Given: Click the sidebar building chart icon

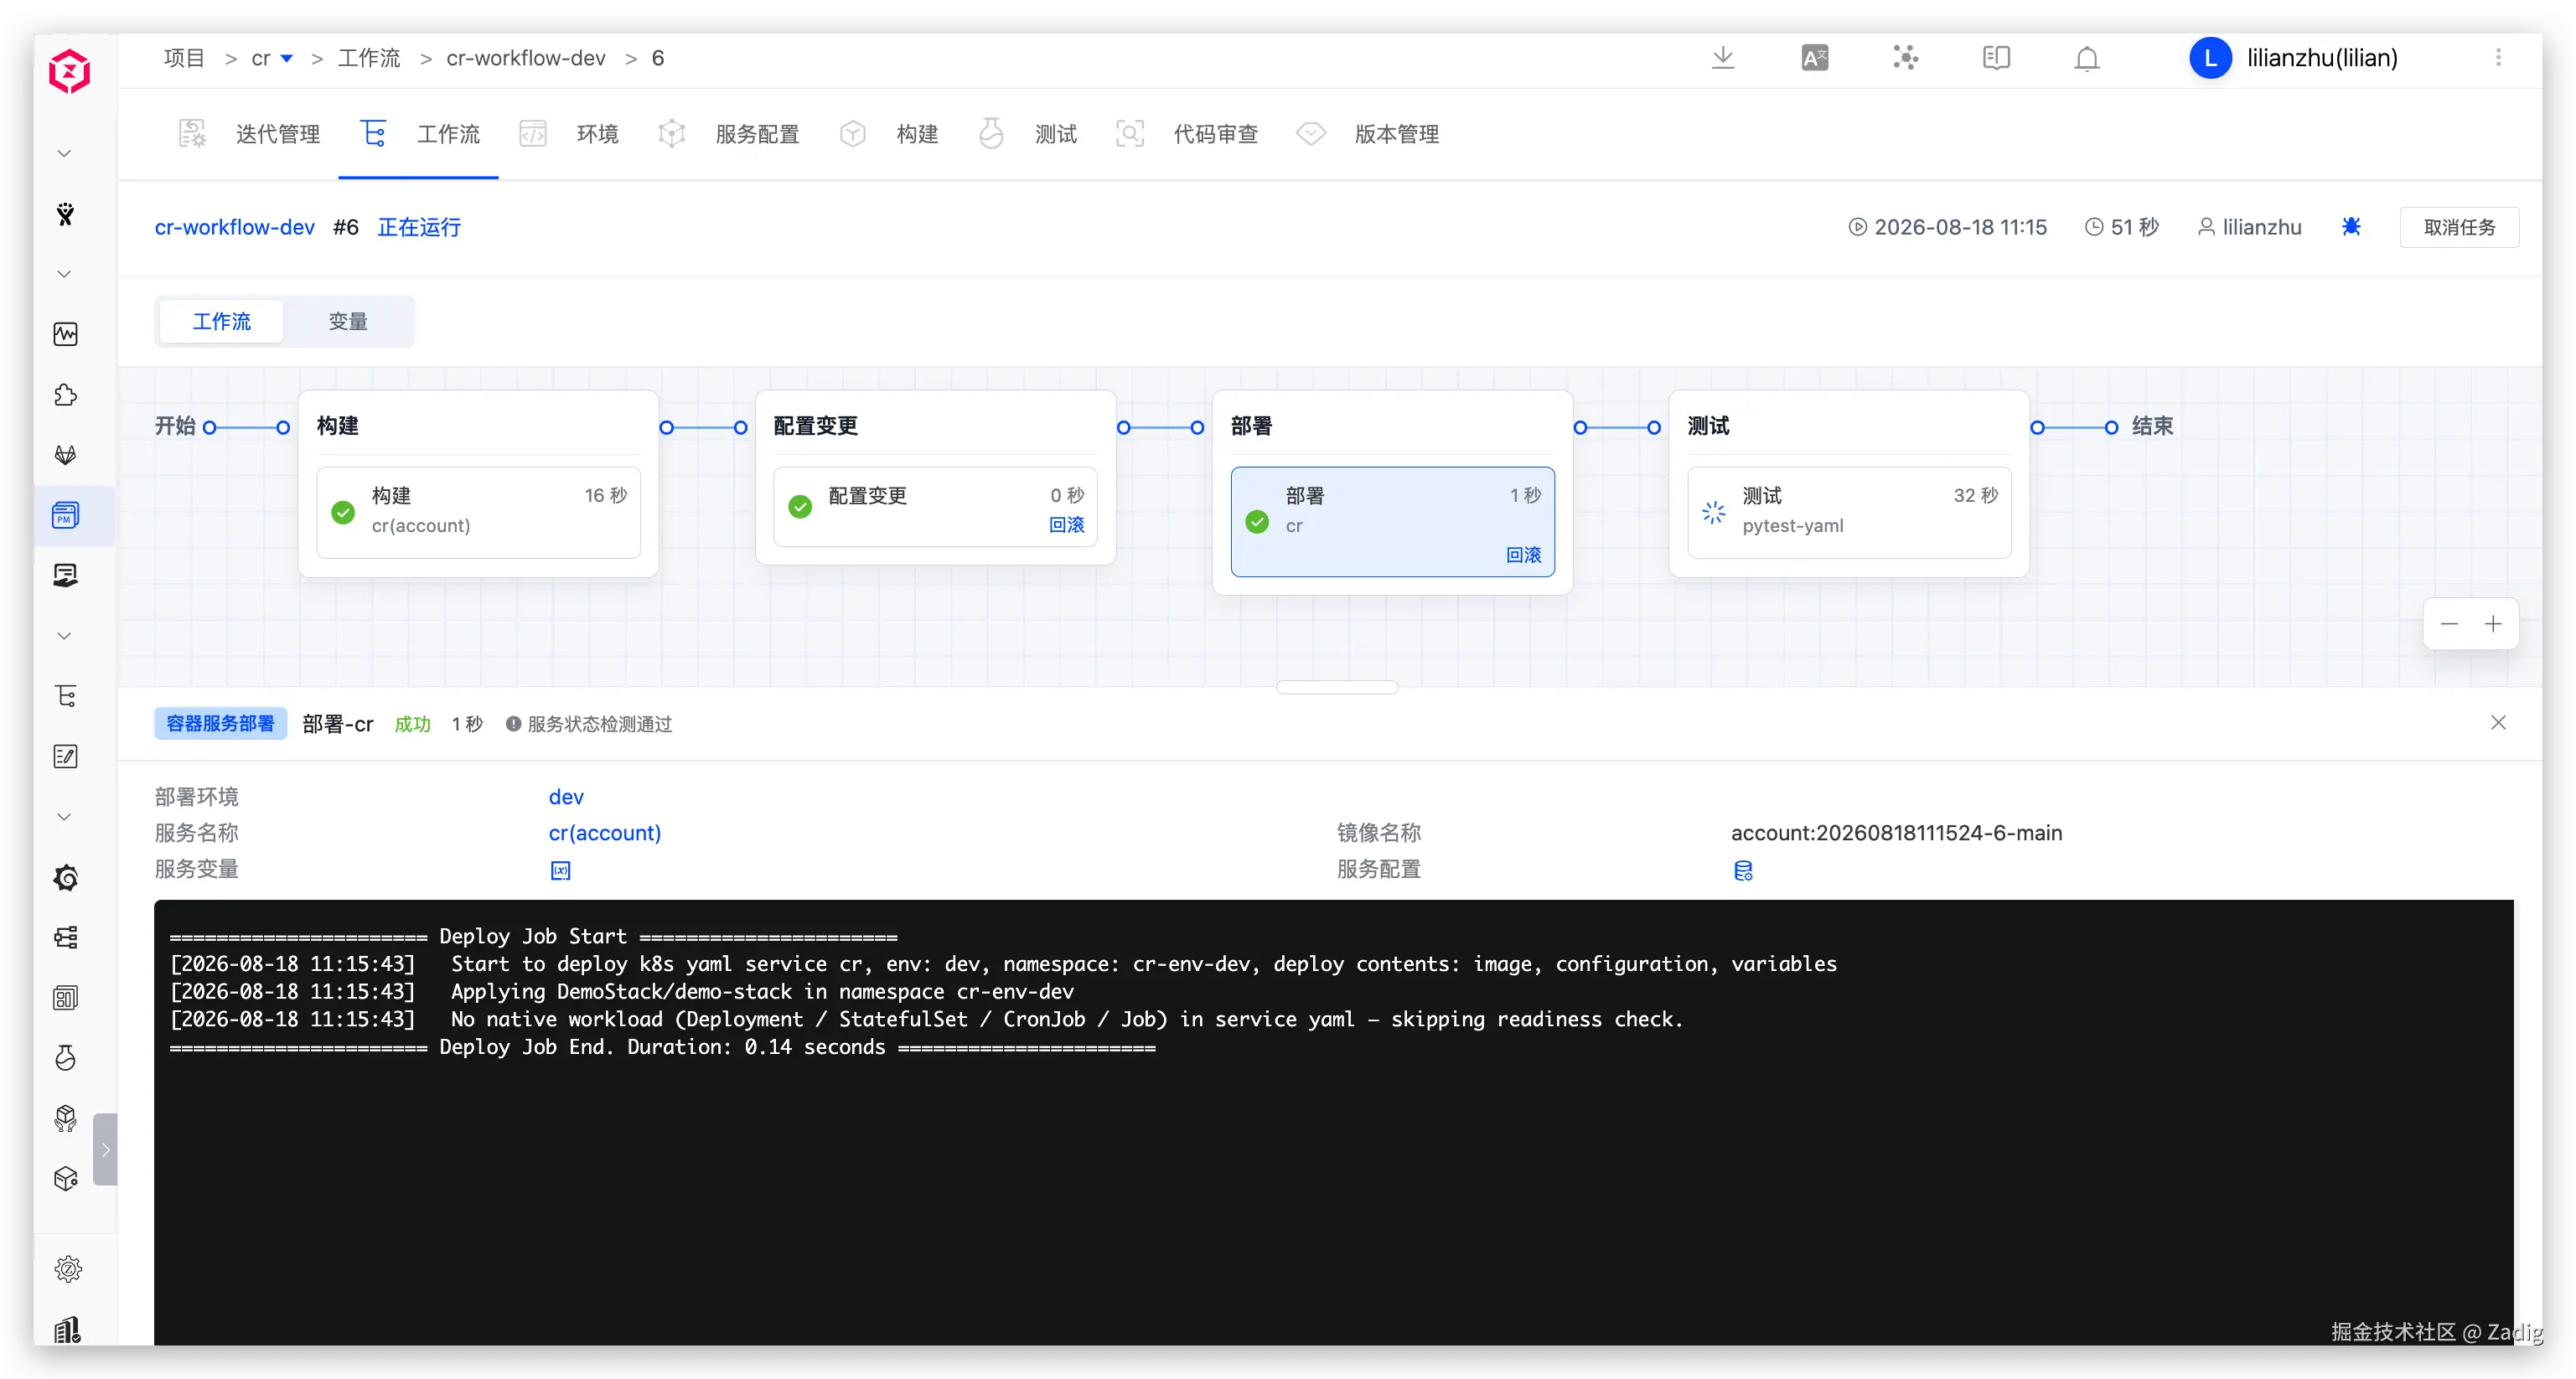Looking at the screenshot, I should coord(68,1329).
